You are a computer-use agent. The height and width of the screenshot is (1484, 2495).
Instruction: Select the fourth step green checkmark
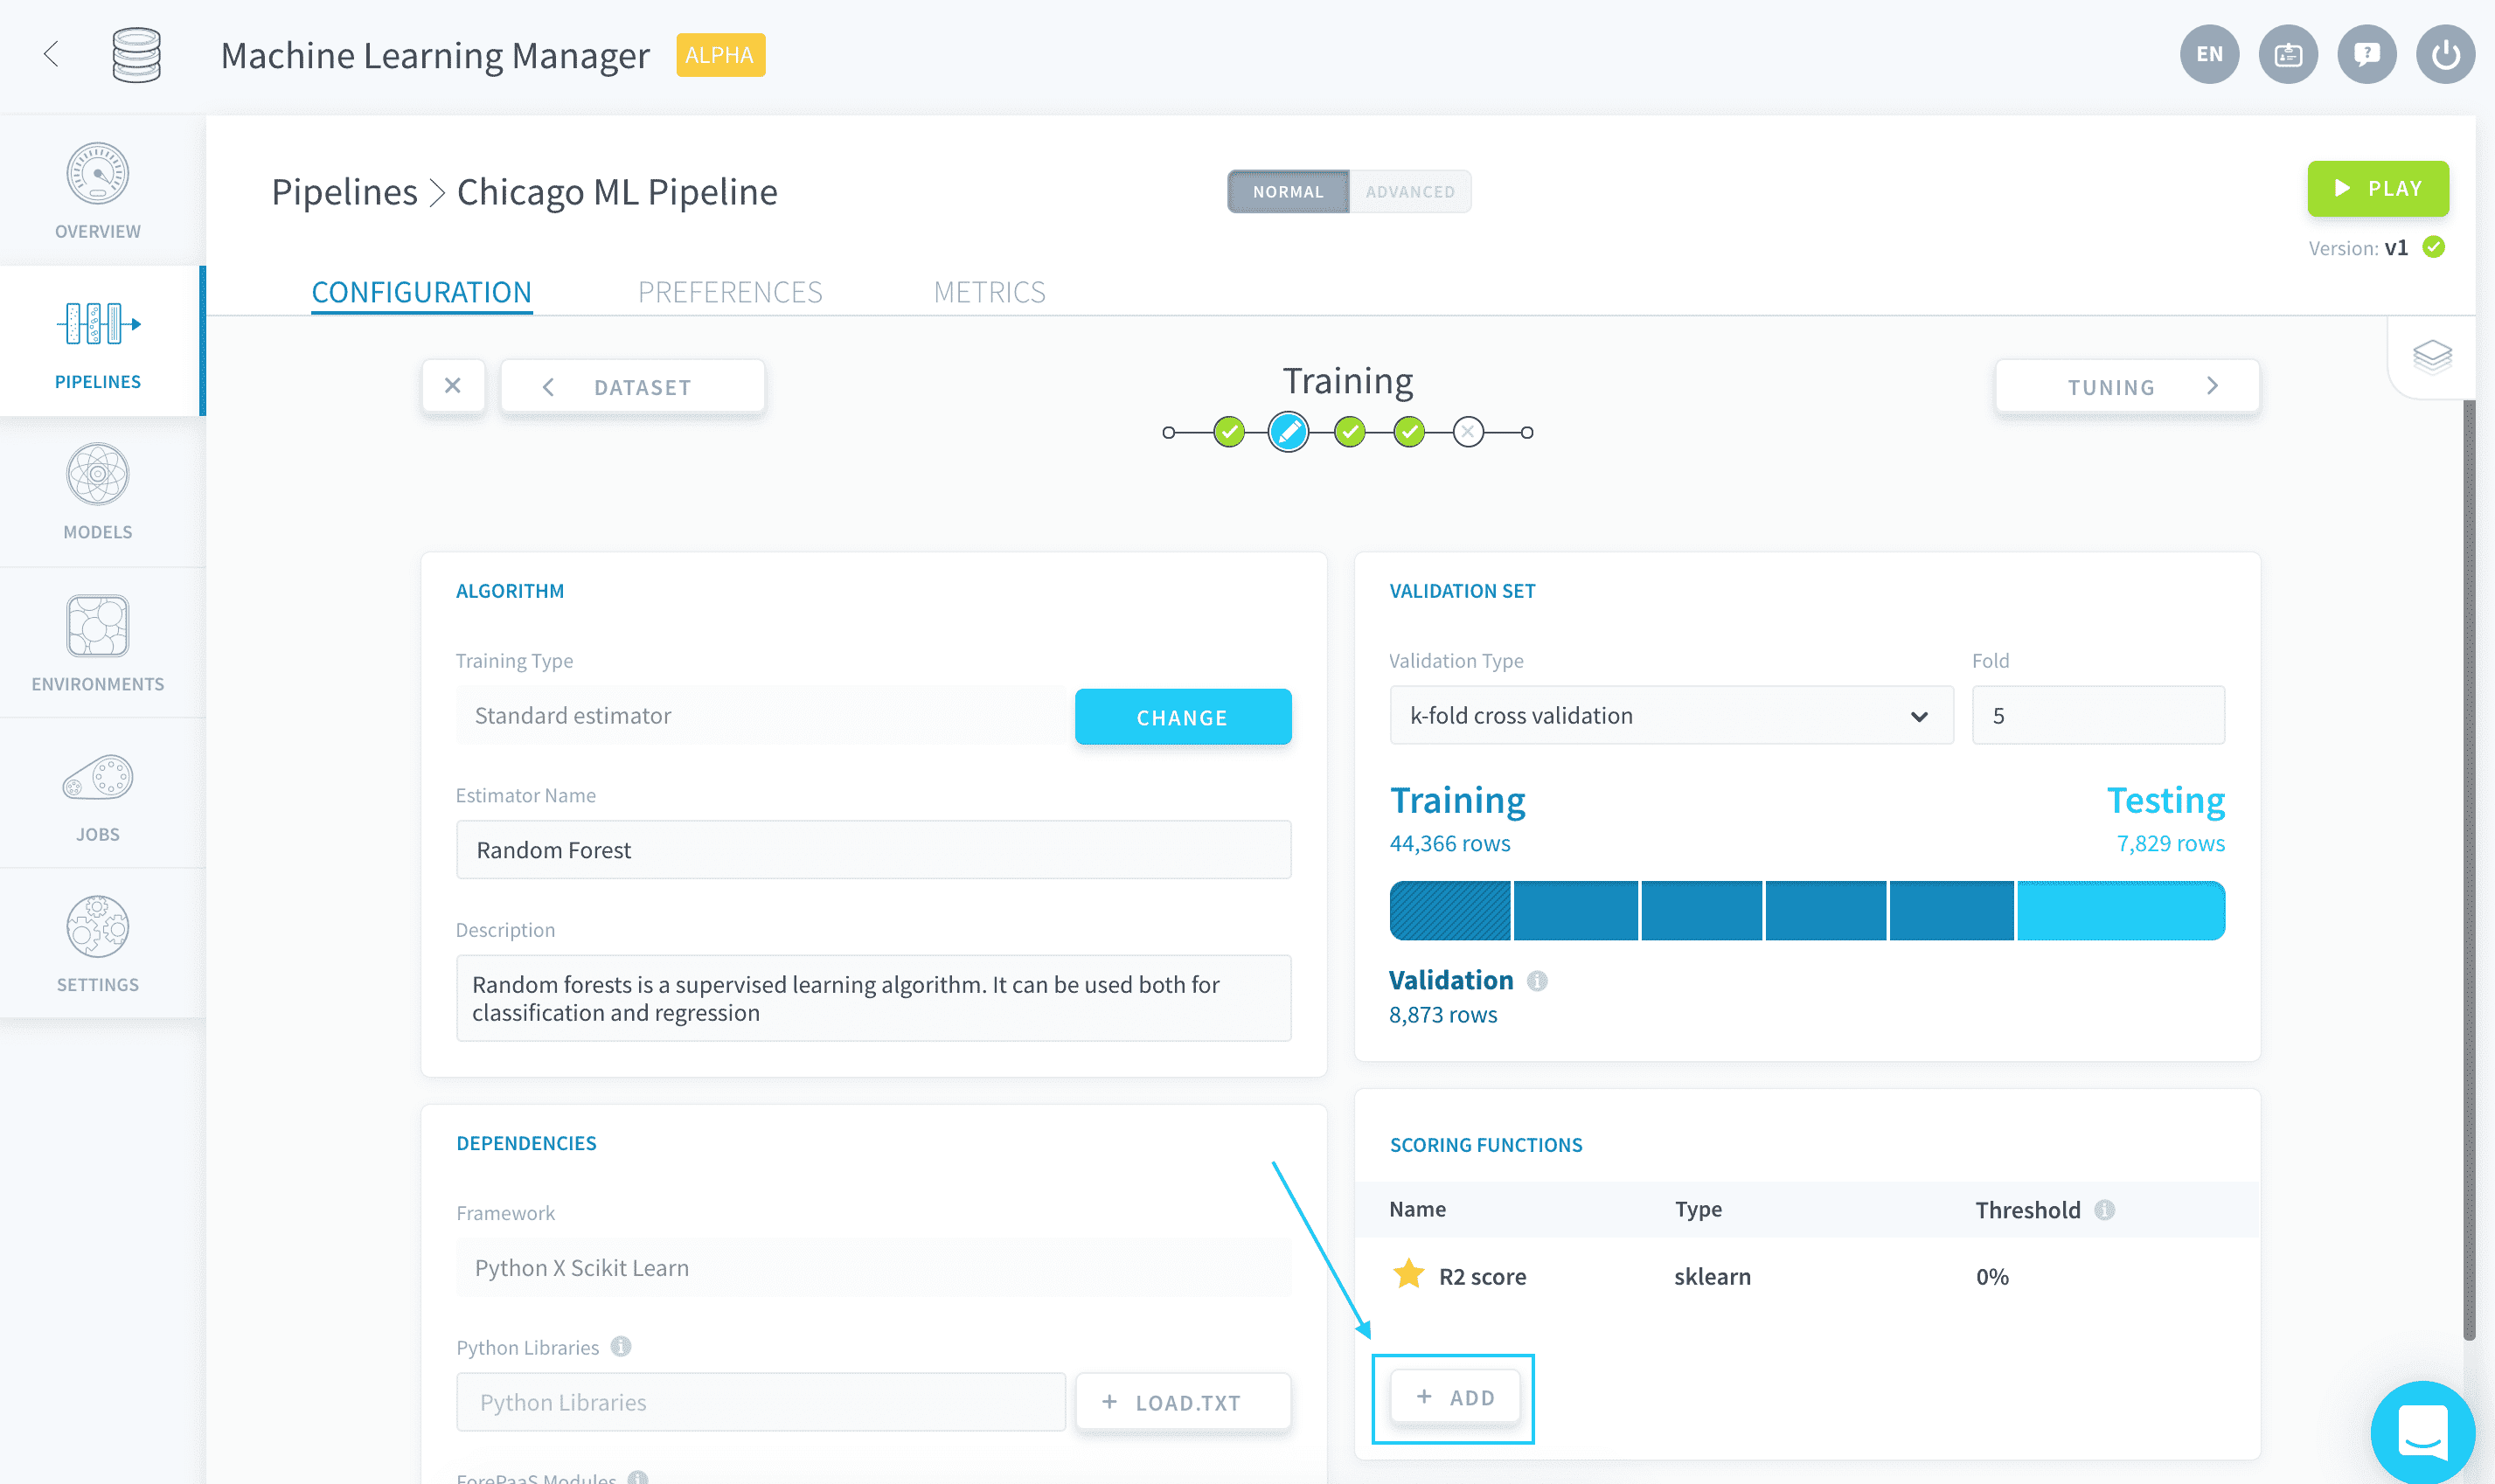pos(1409,432)
